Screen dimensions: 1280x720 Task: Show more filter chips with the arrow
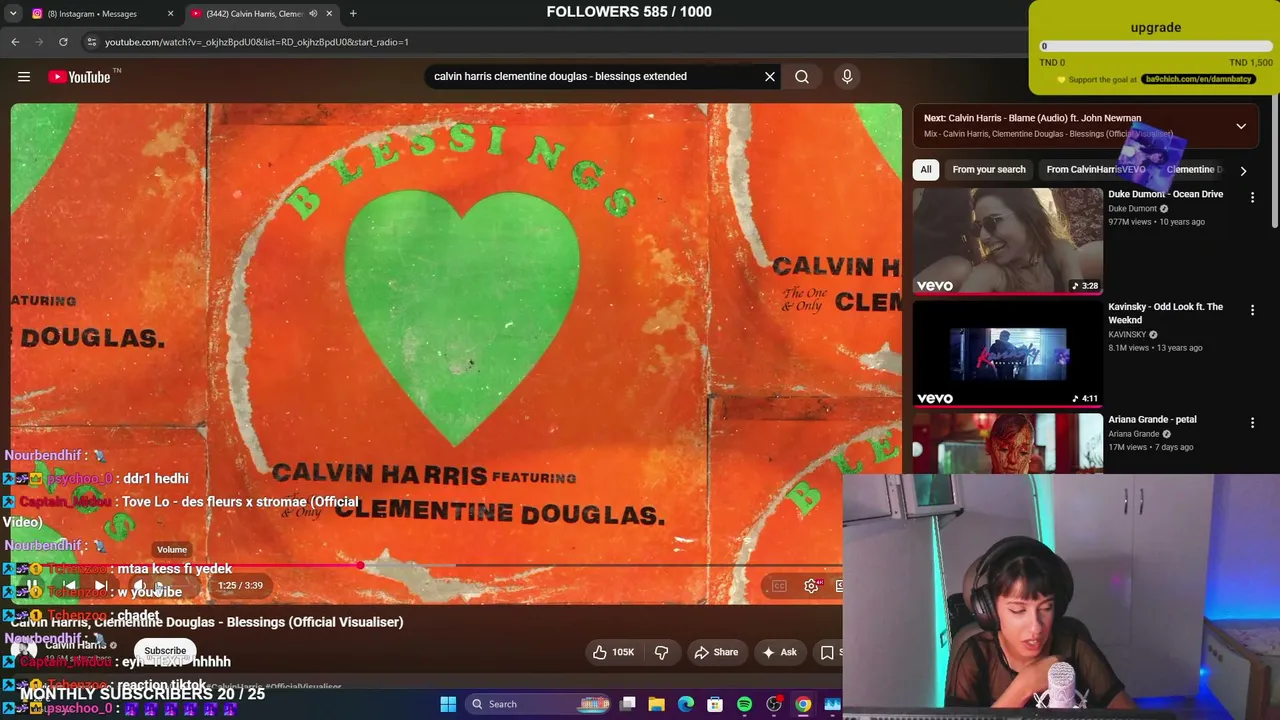(x=1243, y=170)
